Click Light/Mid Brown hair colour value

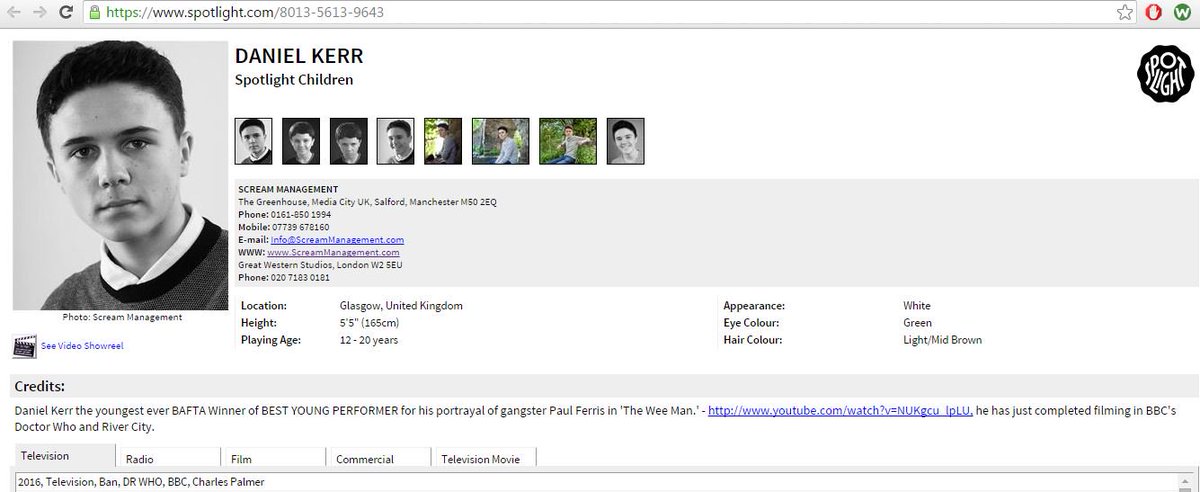coord(942,340)
